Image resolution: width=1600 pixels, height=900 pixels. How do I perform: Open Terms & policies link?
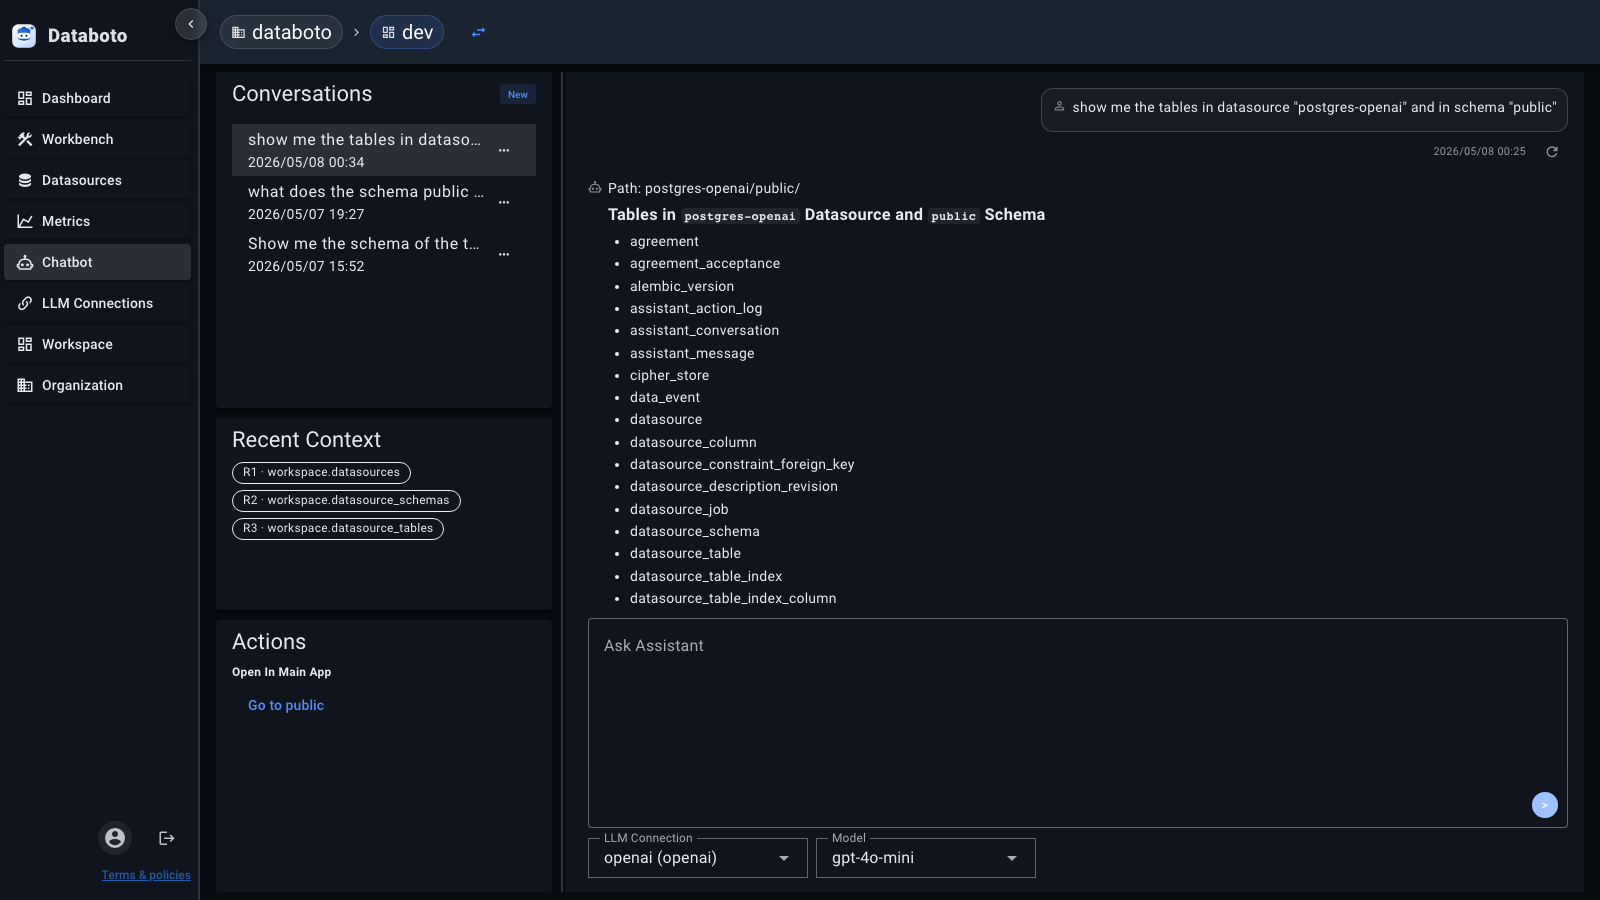[x=146, y=875]
